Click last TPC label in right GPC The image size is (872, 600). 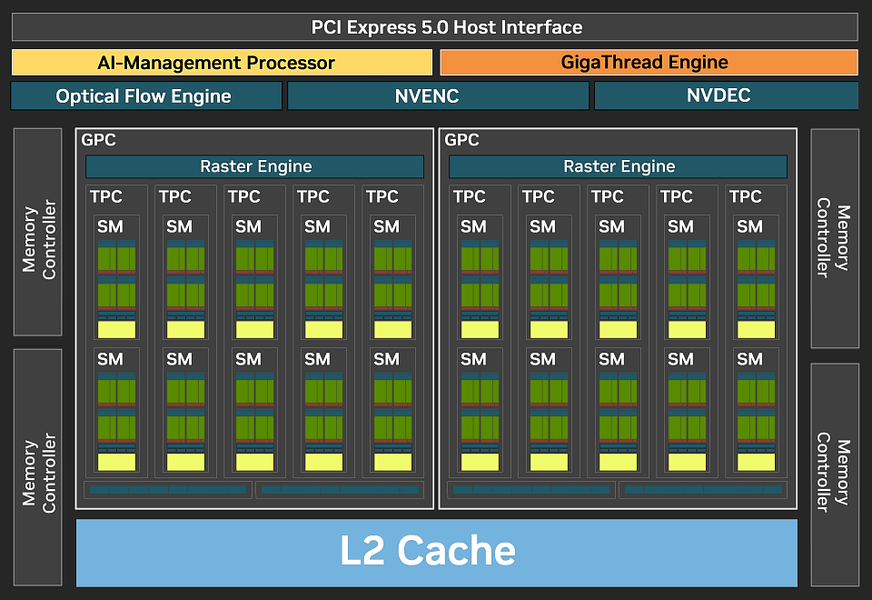tap(745, 197)
